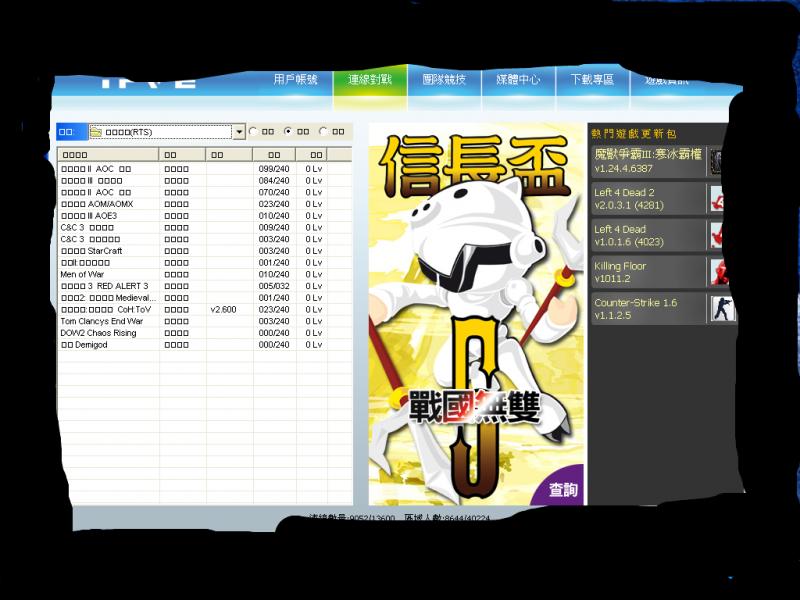Select the RED ALERT 3 room row
The width and height of the screenshot is (800, 600).
tap(205, 286)
